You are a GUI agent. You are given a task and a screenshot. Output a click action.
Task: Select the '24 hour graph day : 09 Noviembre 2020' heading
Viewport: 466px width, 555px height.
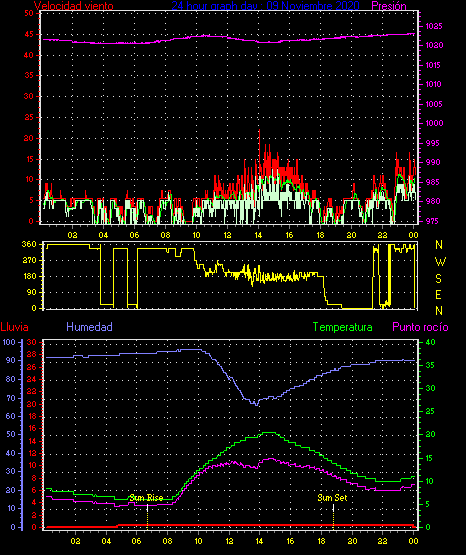265,5
